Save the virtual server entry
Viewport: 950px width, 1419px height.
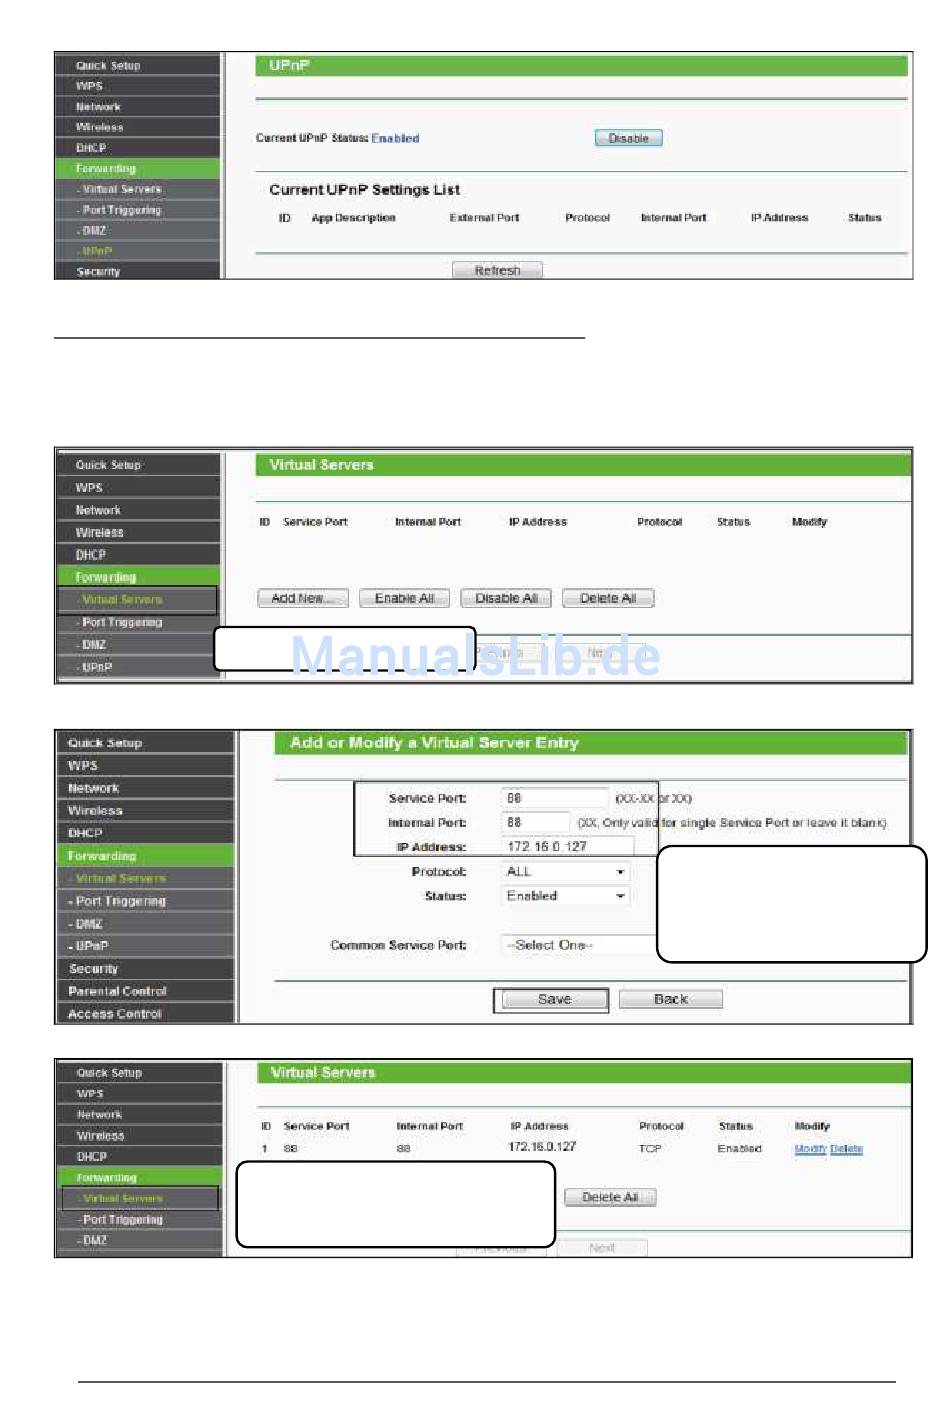(551, 999)
